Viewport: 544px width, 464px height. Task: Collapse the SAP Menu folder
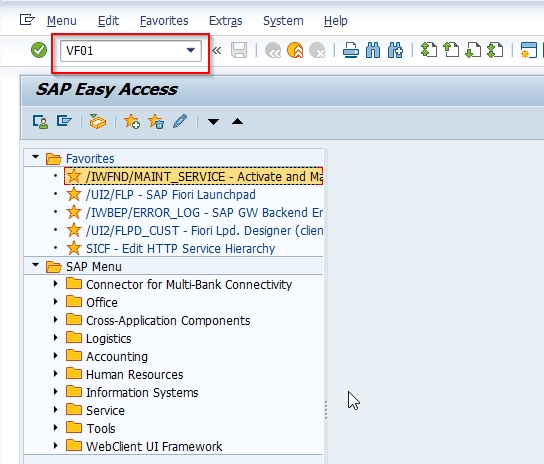point(35,265)
